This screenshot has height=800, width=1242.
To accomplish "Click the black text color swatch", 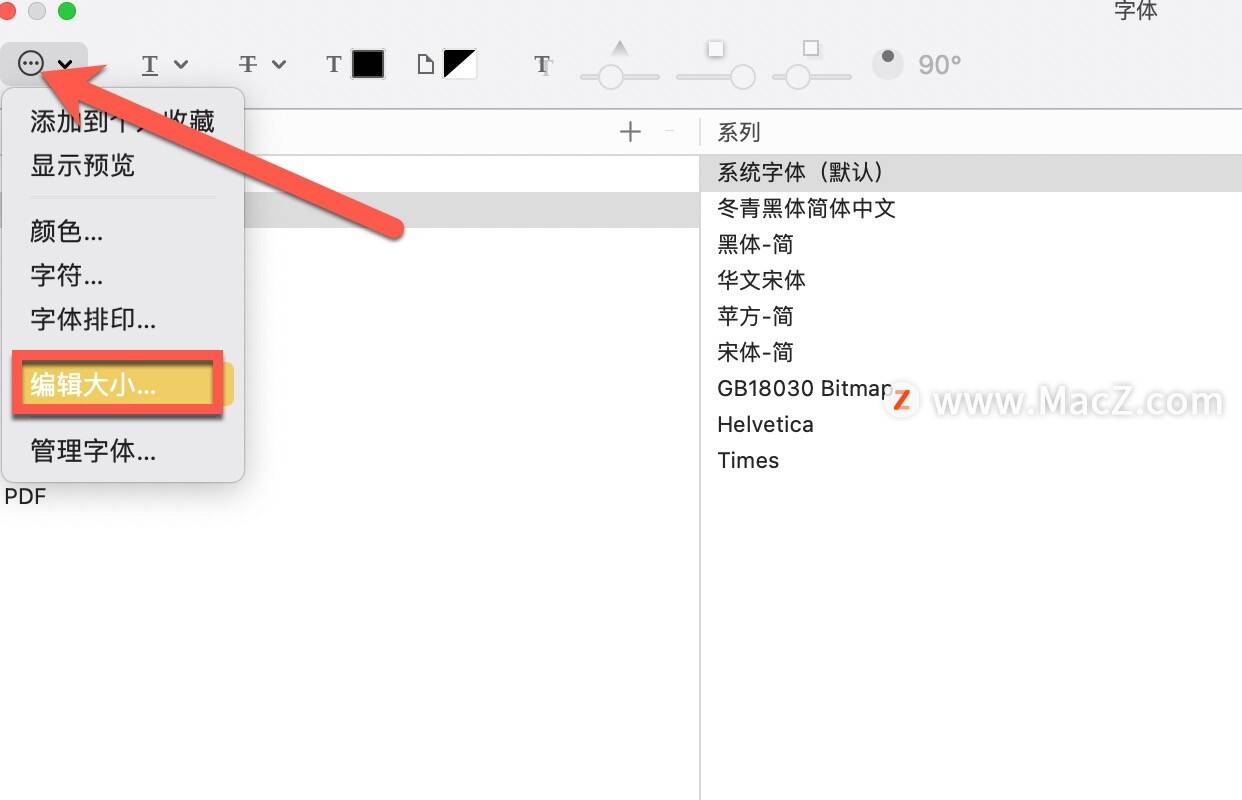I will (x=367, y=65).
